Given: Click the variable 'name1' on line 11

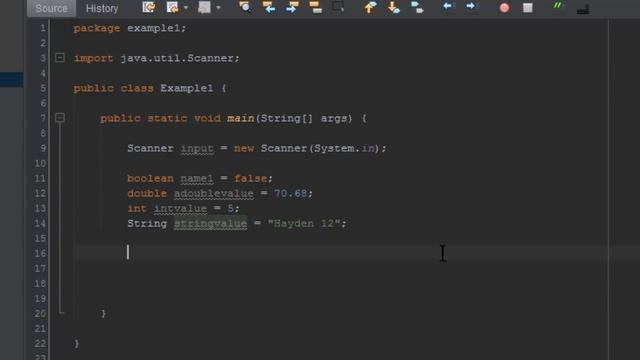Looking at the screenshot, I should pos(196,178).
